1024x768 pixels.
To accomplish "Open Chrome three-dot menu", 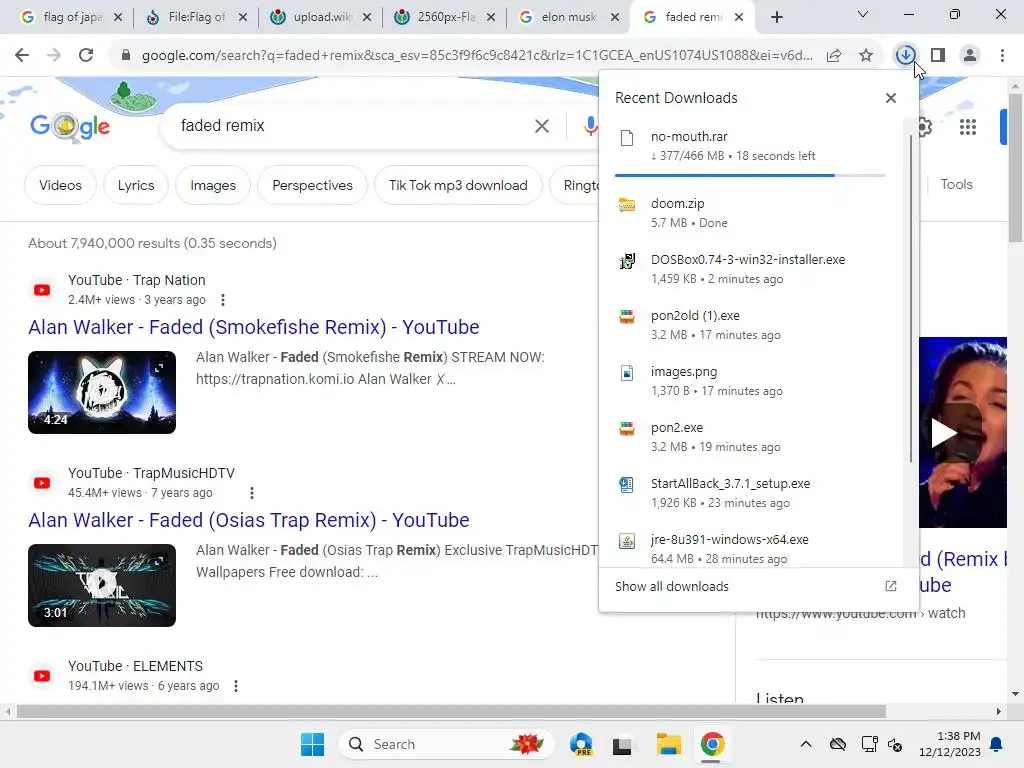I will (1002, 55).
